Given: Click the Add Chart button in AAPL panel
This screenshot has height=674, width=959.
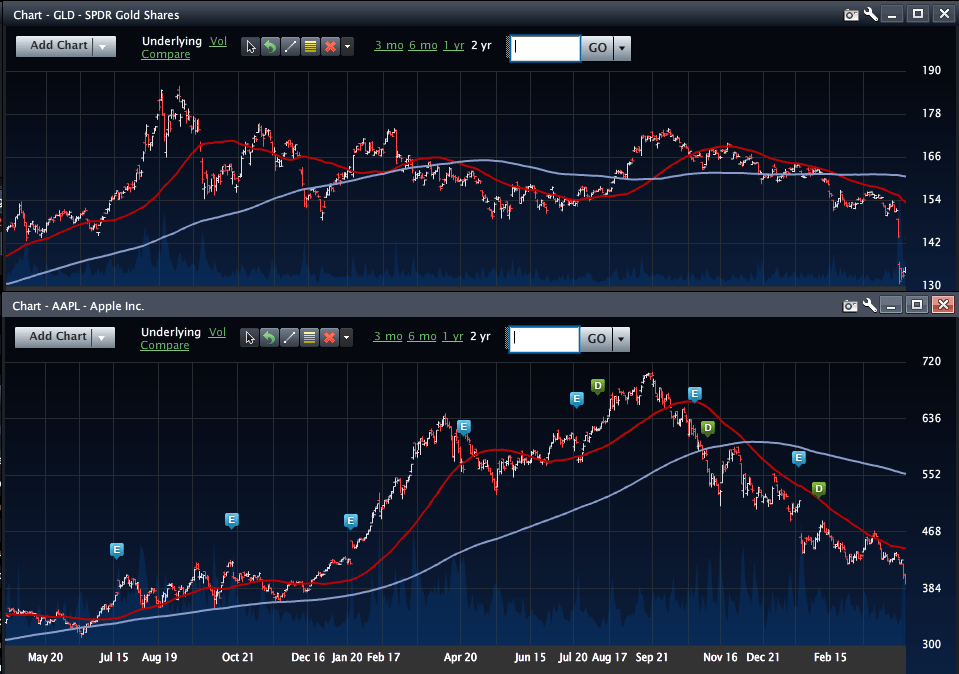Looking at the screenshot, I should (58, 337).
